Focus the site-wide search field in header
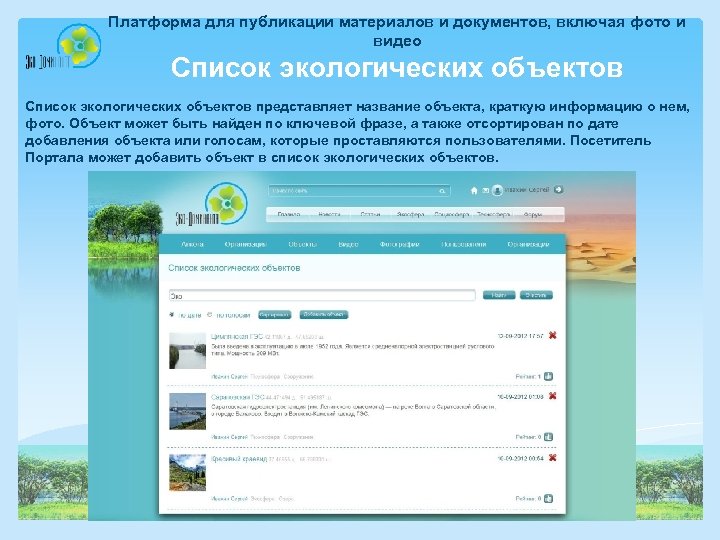720x540 pixels. click(359, 191)
